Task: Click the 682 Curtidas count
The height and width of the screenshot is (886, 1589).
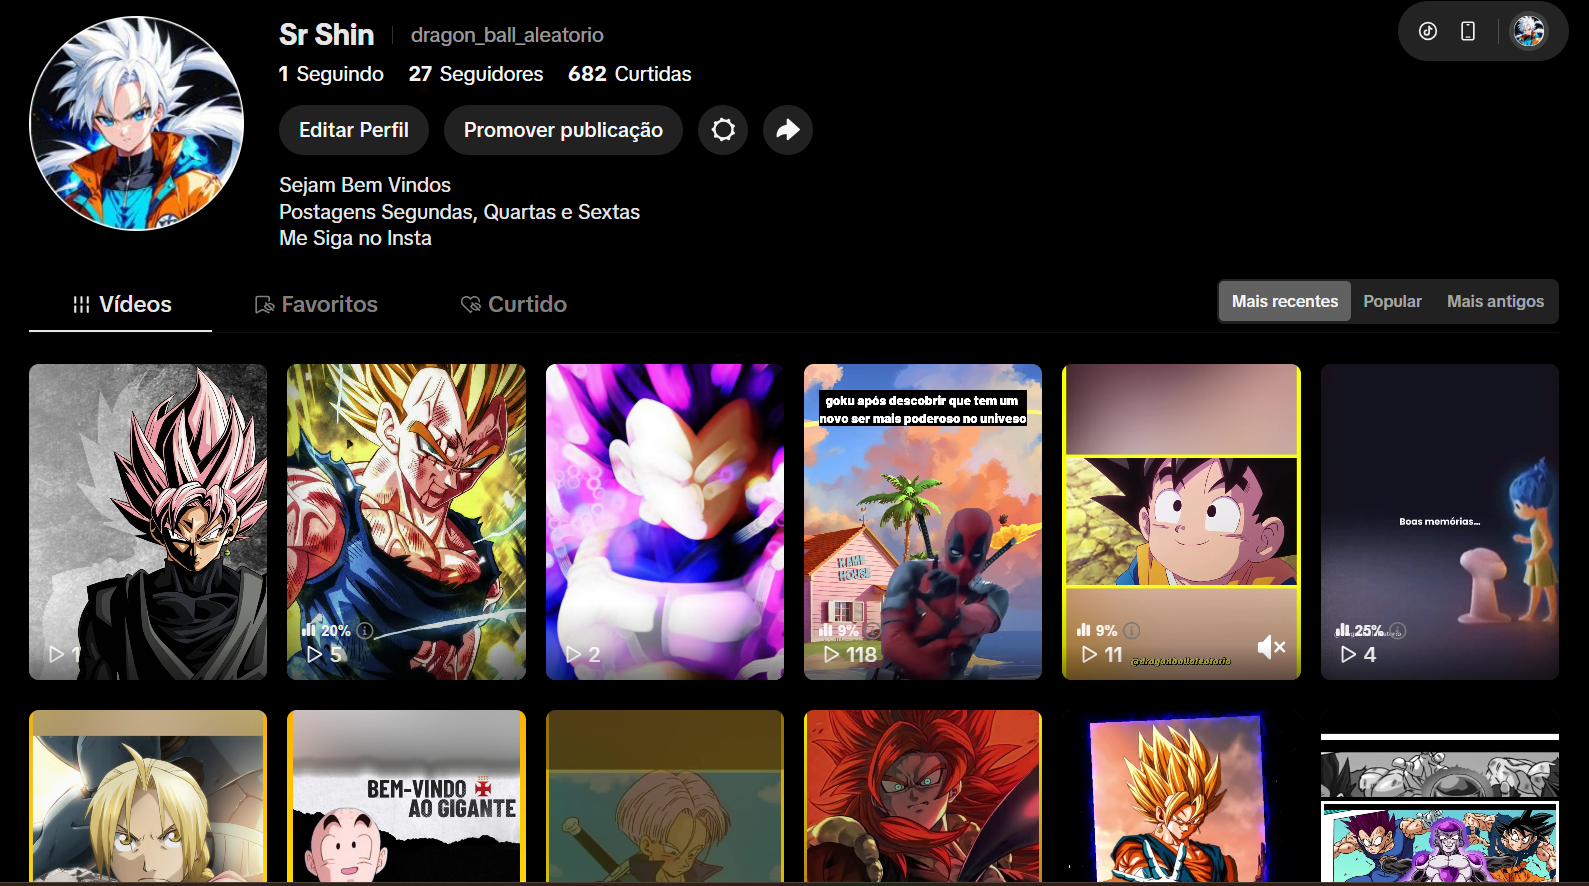Action: (x=630, y=74)
